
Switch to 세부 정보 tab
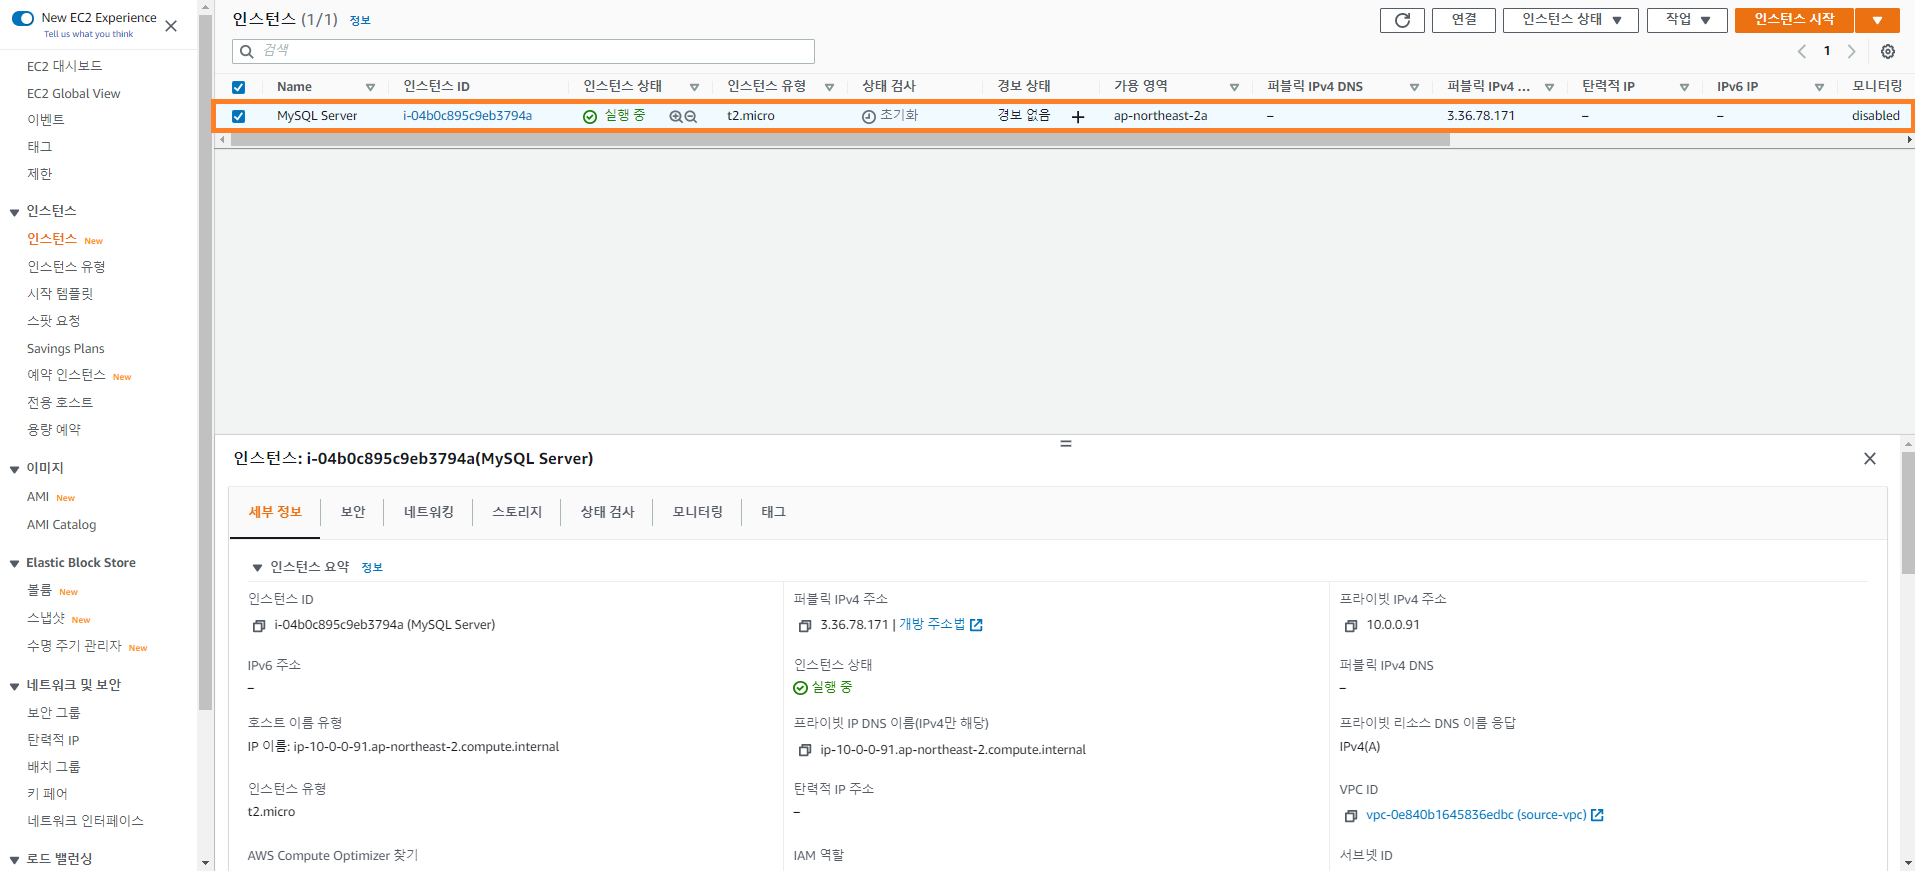pyautogui.click(x=275, y=512)
